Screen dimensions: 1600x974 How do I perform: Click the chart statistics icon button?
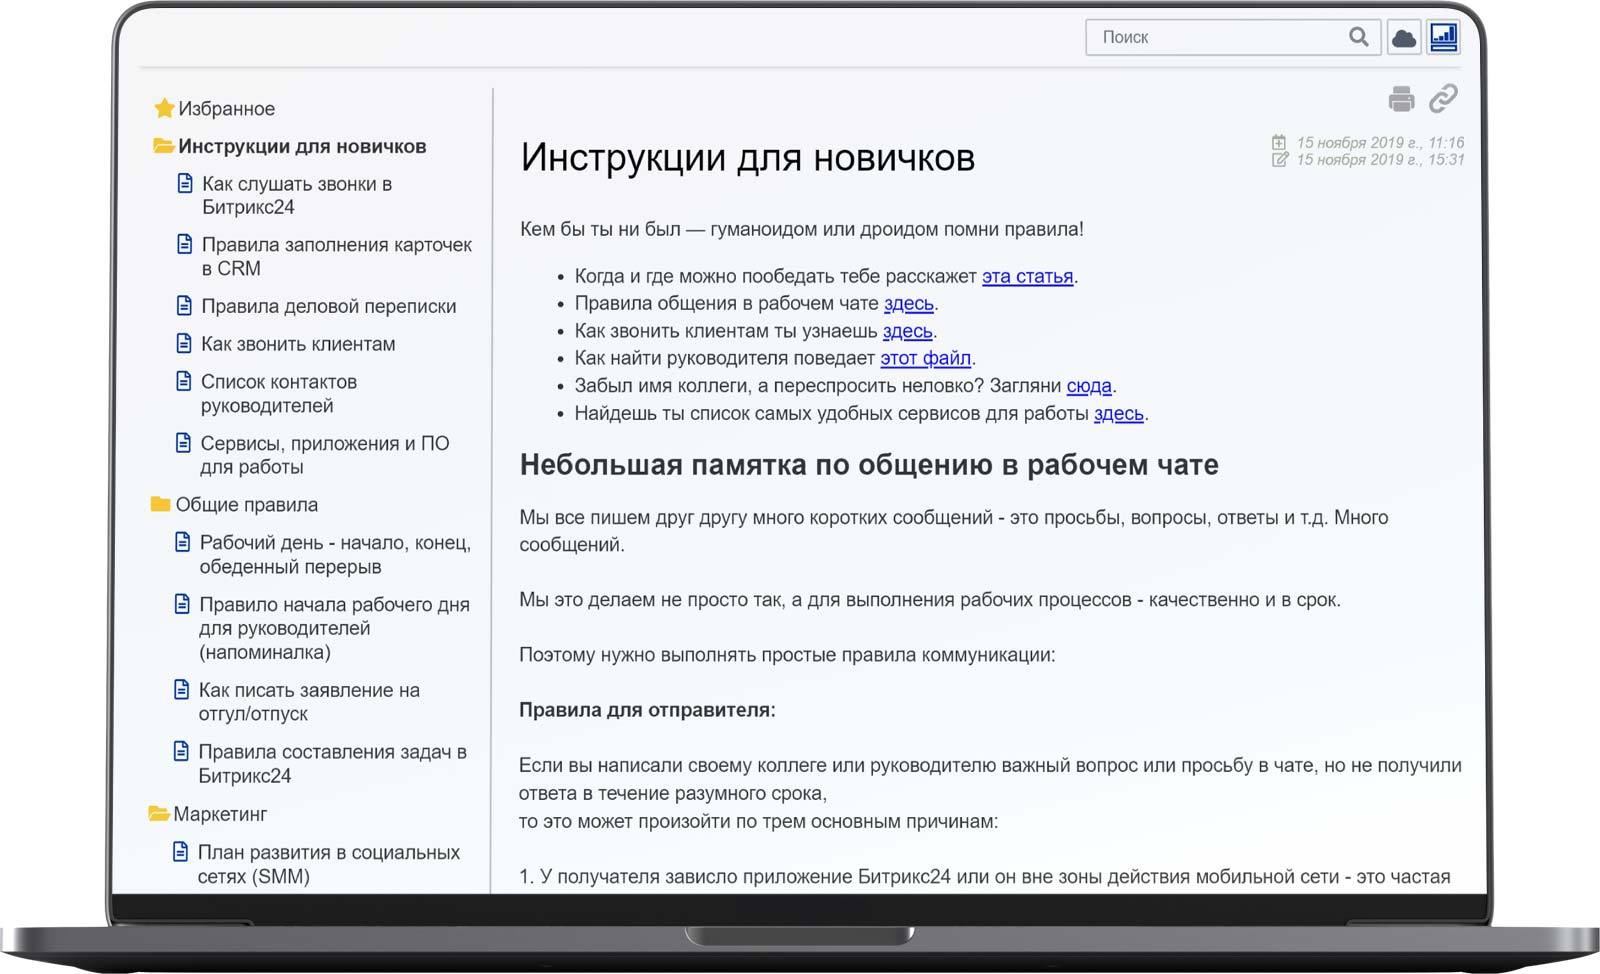[1443, 38]
